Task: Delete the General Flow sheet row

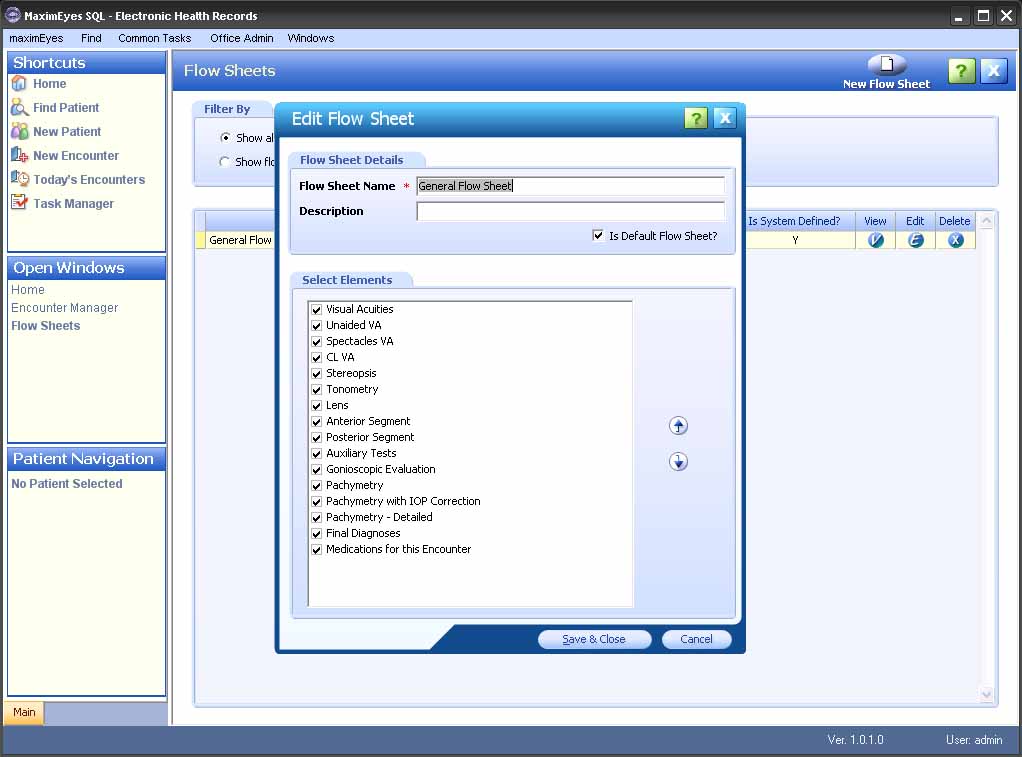Action: pos(956,240)
